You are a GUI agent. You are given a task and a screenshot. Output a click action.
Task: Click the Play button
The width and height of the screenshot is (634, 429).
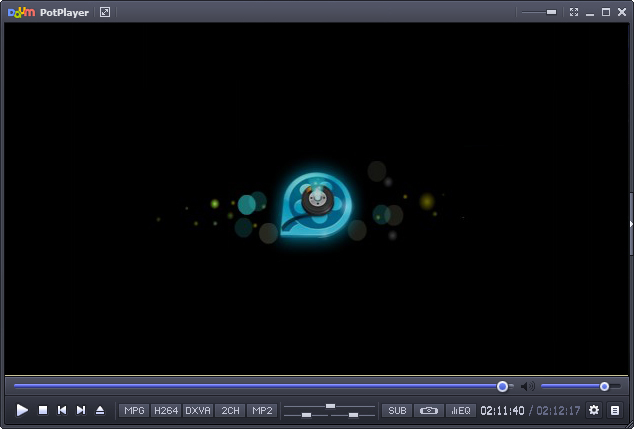click(x=22, y=410)
